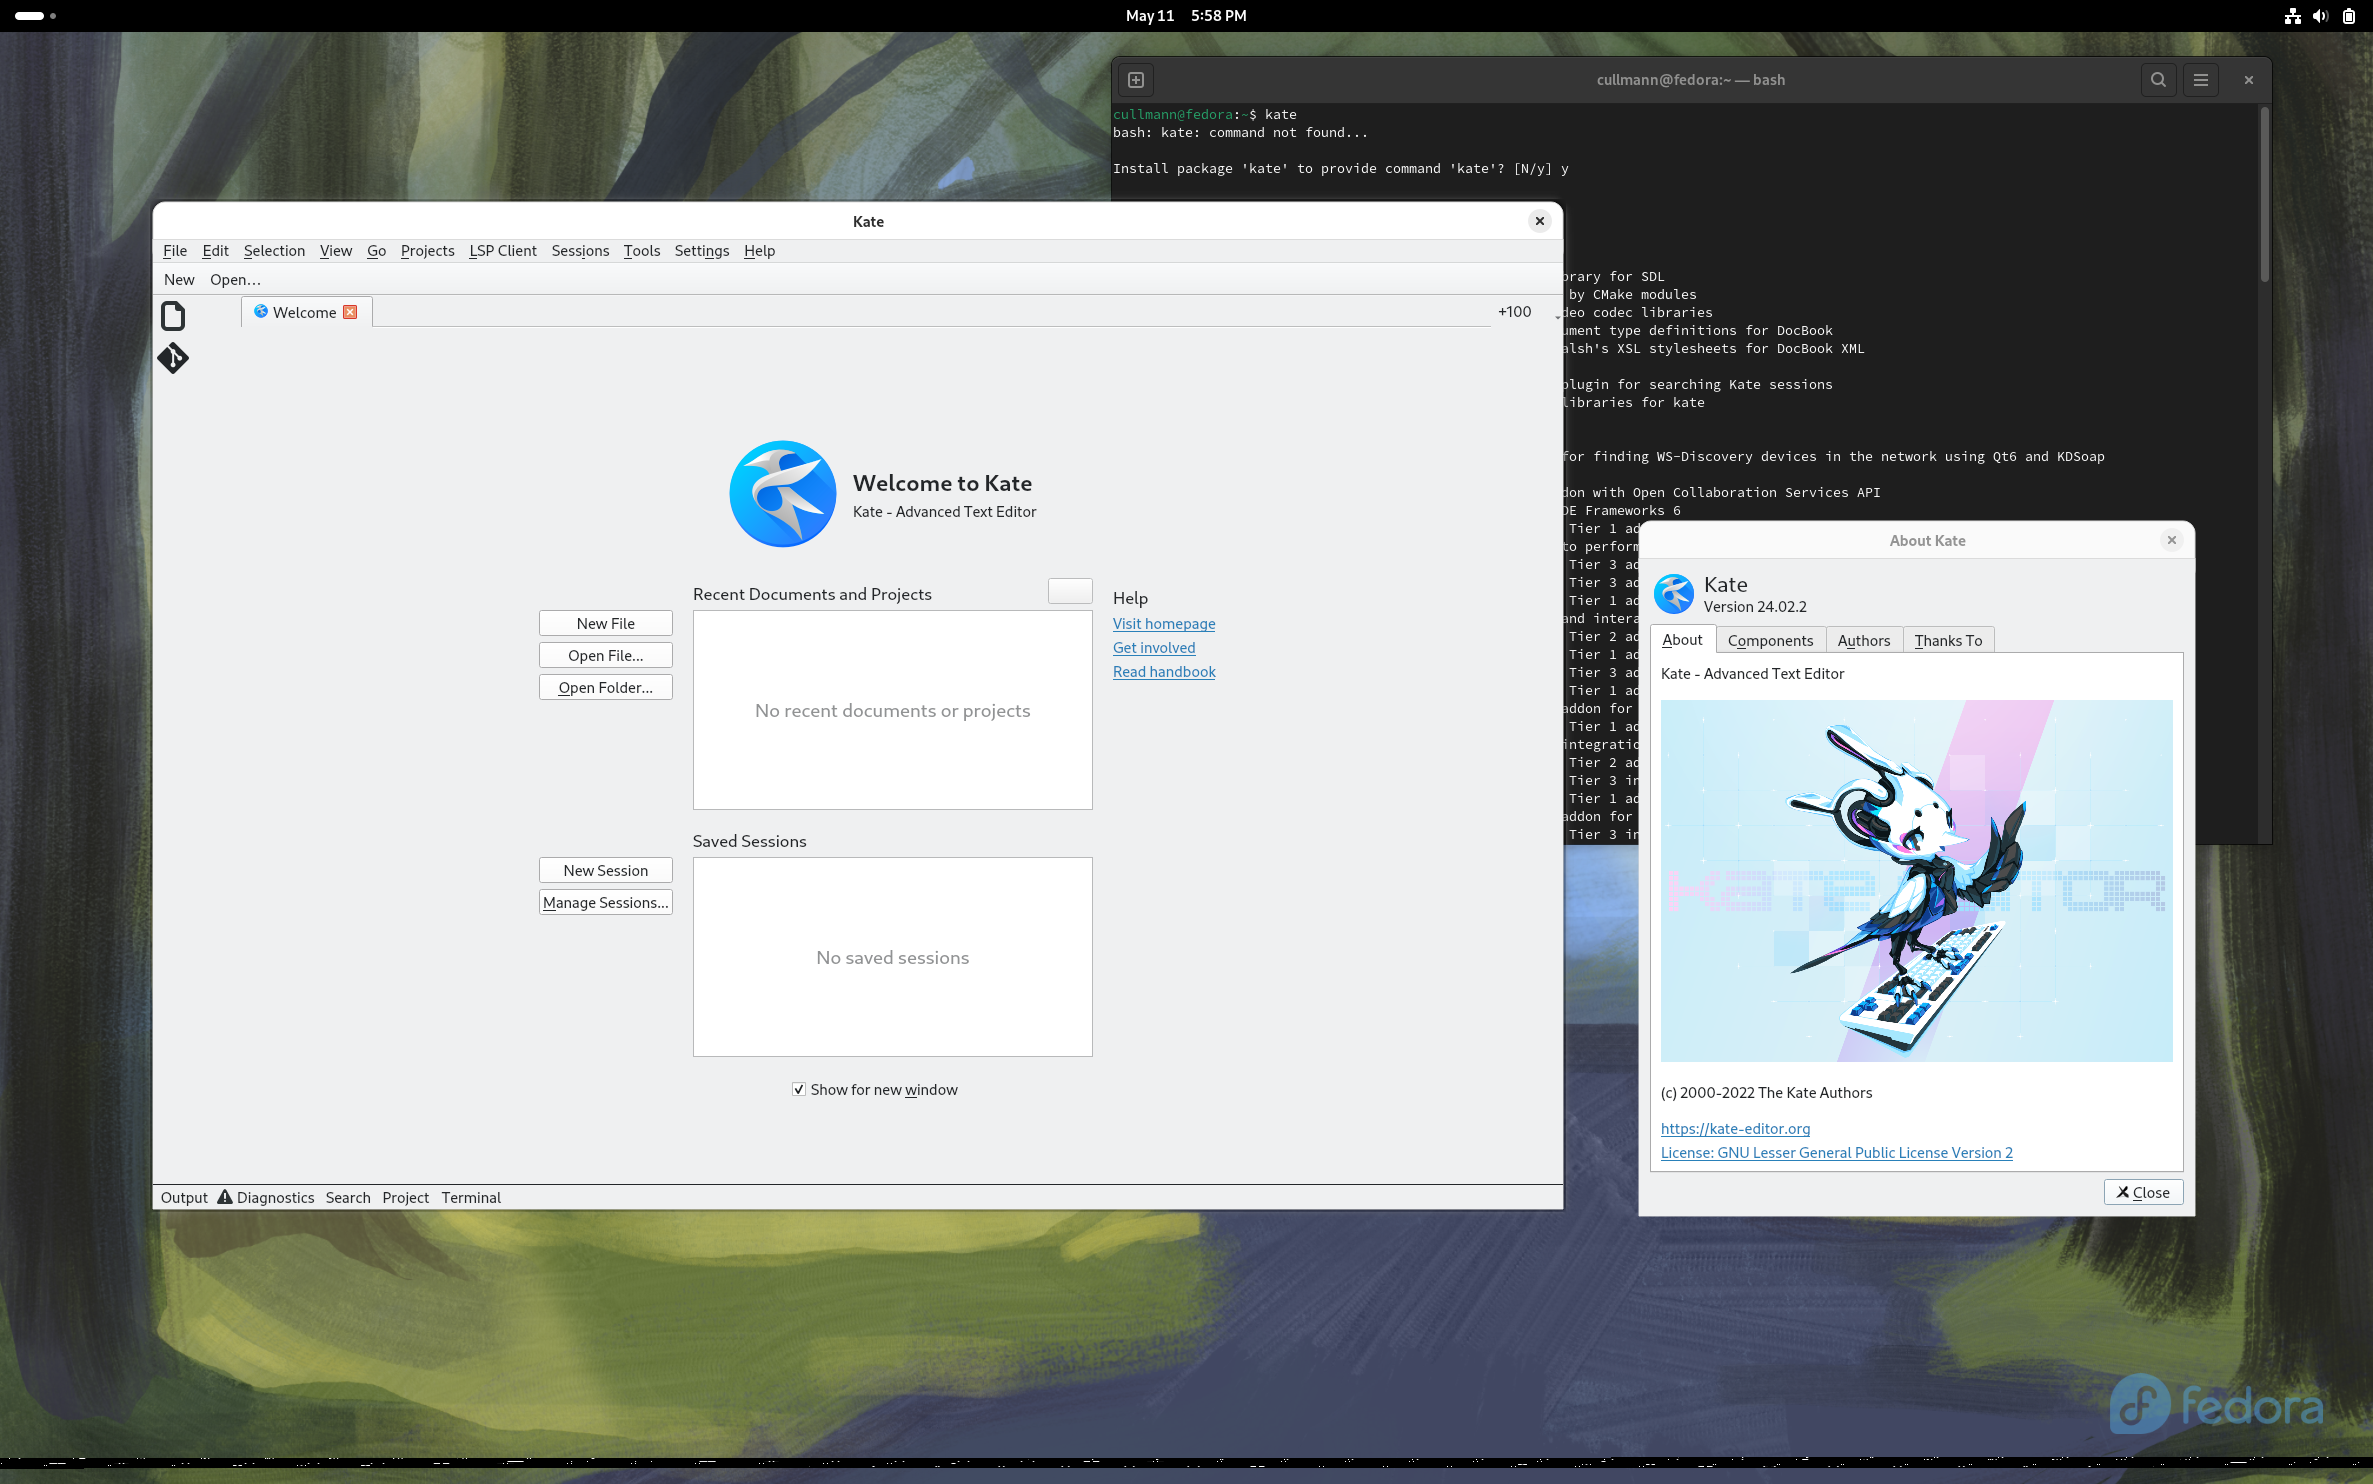Open the Selection menu
The width and height of the screenshot is (2373, 1484).
[274, 251]
